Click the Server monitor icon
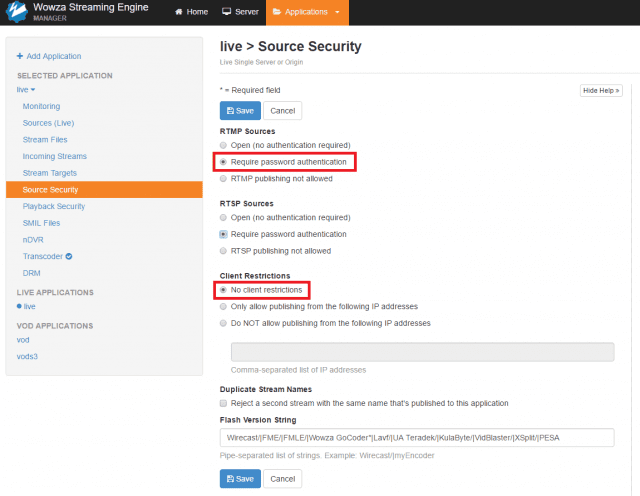 (227, 11)
